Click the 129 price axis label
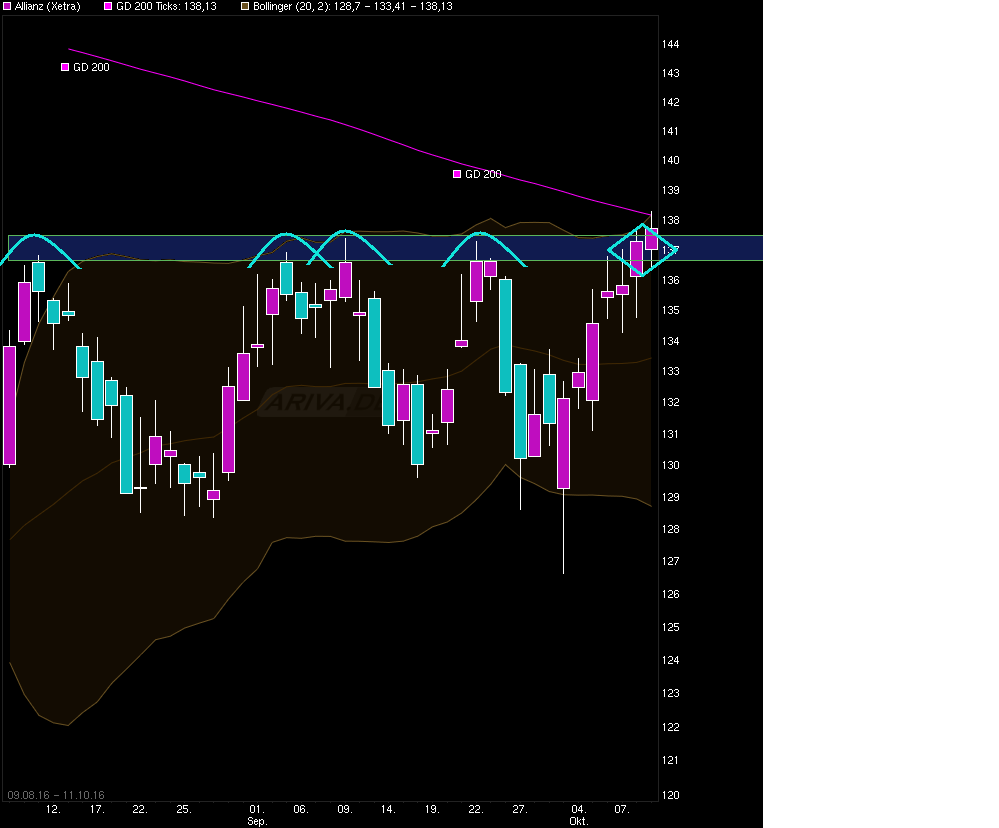 pos(670,497)
